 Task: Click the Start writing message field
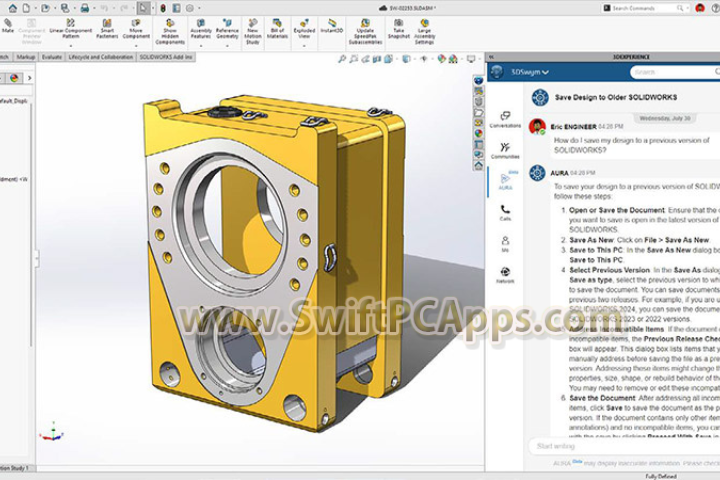[624, 446]
